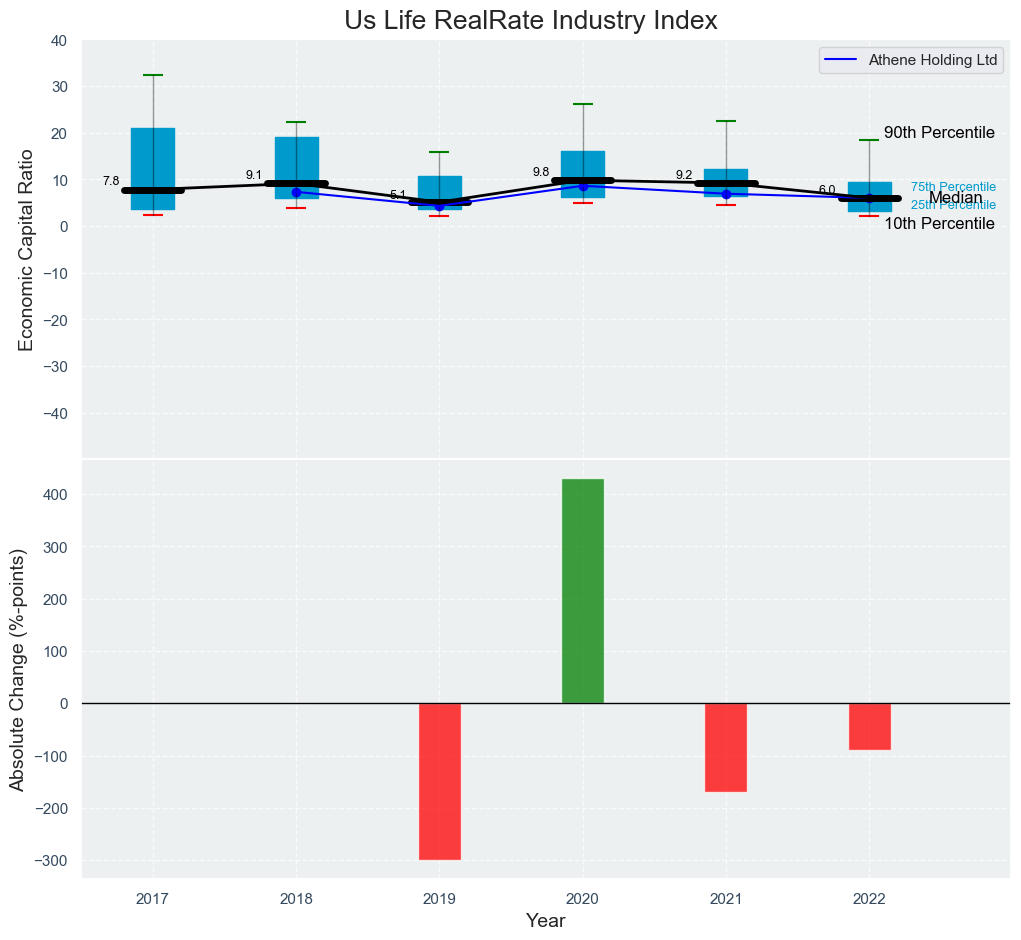The image size is (1021, 940).
Task: Click the Athene Holding Ltd legend entry
Action: tap(910, 60)
